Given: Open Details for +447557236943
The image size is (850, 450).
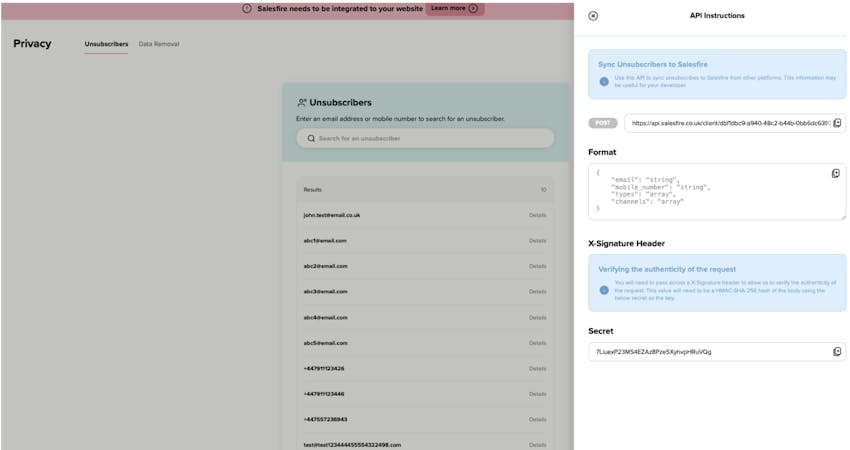Looking at the screenshot, I should pyautogui.click(x=537, y=420).
